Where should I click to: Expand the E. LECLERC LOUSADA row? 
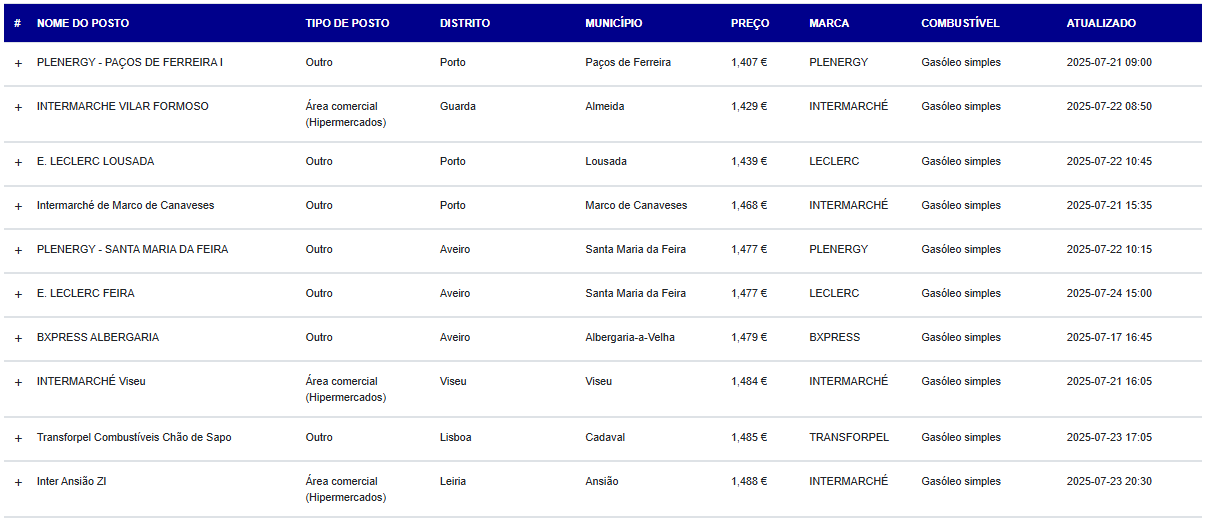[x=18, y=162]
